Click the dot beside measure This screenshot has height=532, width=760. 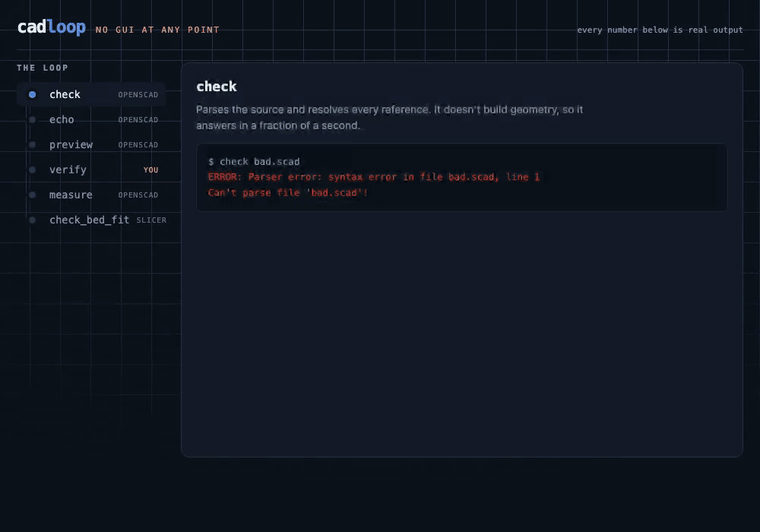coord(32,195)
